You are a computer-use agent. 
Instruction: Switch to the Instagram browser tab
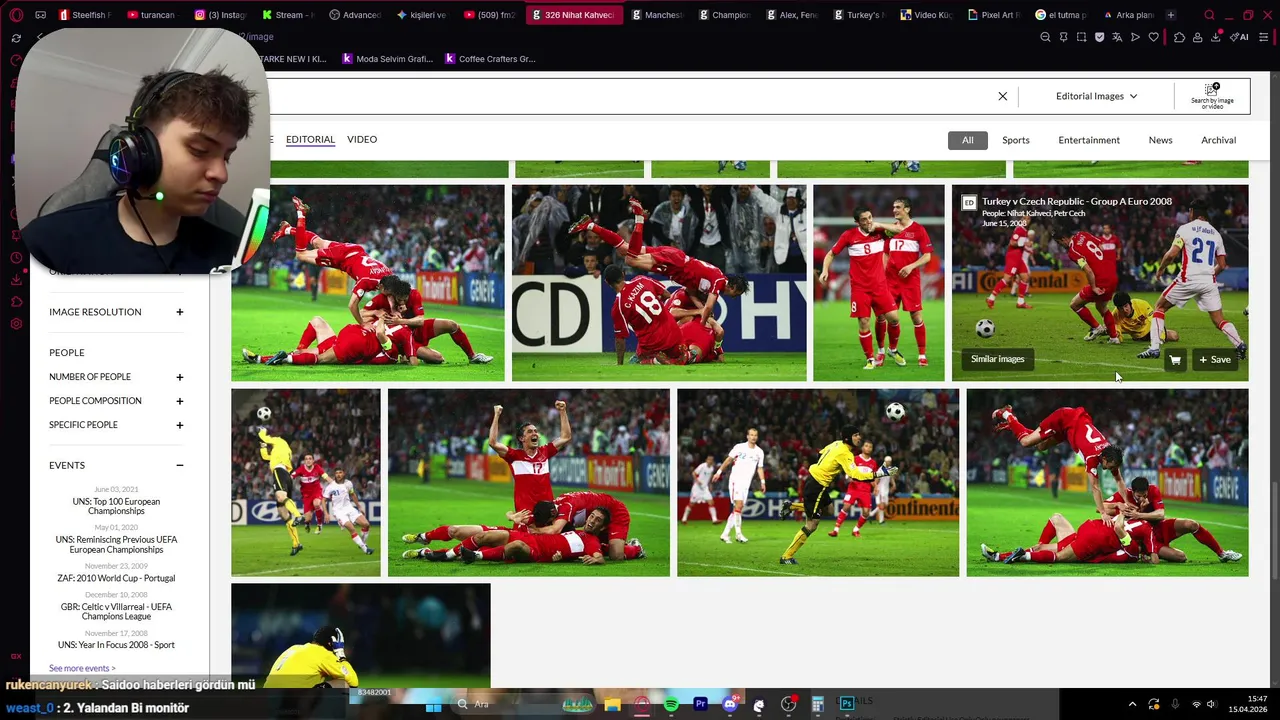coord(223,15)
